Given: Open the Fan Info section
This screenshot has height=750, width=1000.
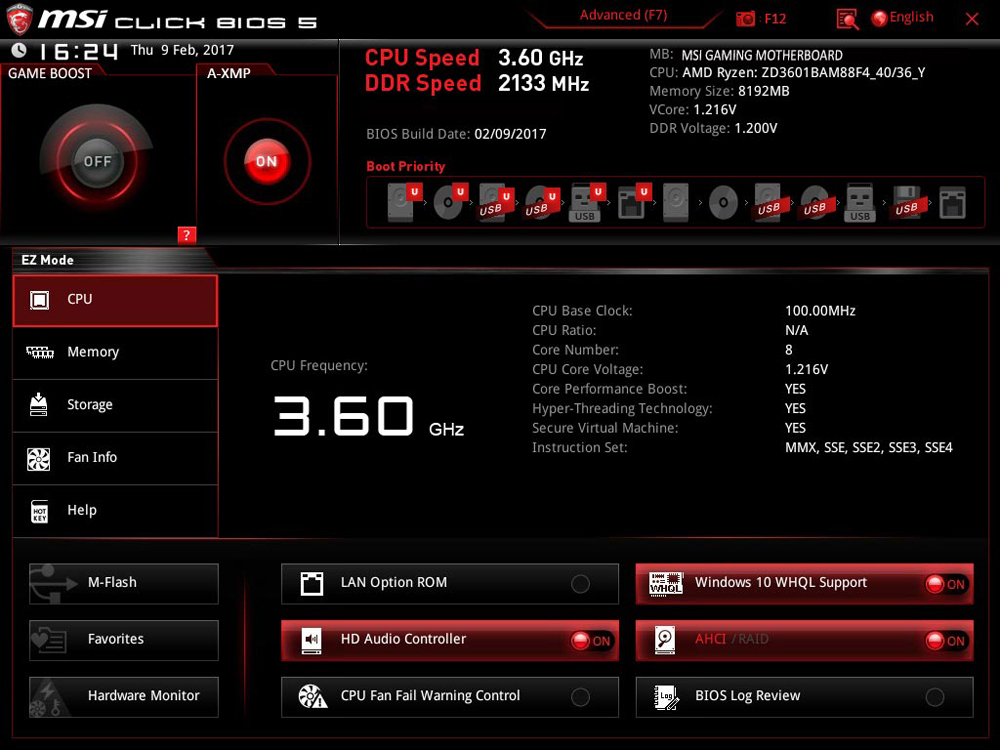Looking at the screenshot, I should [115, 458].
